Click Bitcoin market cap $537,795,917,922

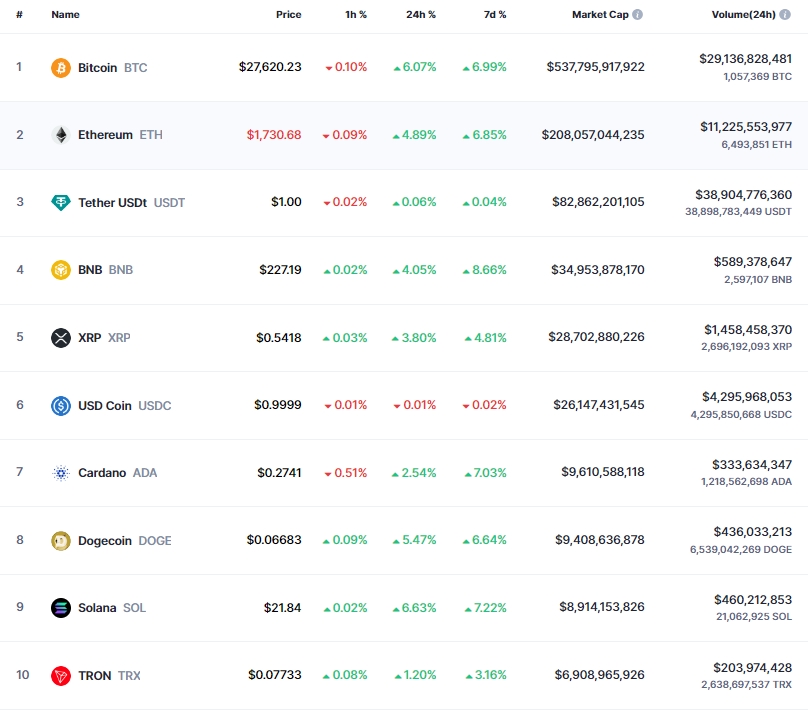point(596,67)
